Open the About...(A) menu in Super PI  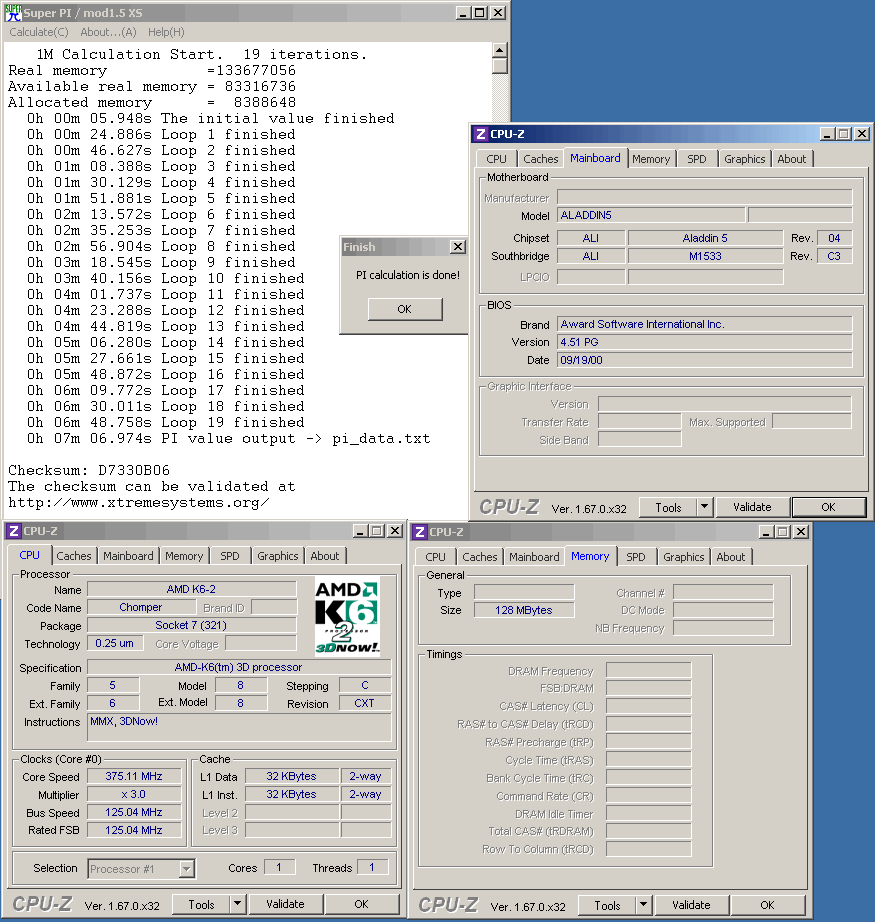tap(108, 32)
